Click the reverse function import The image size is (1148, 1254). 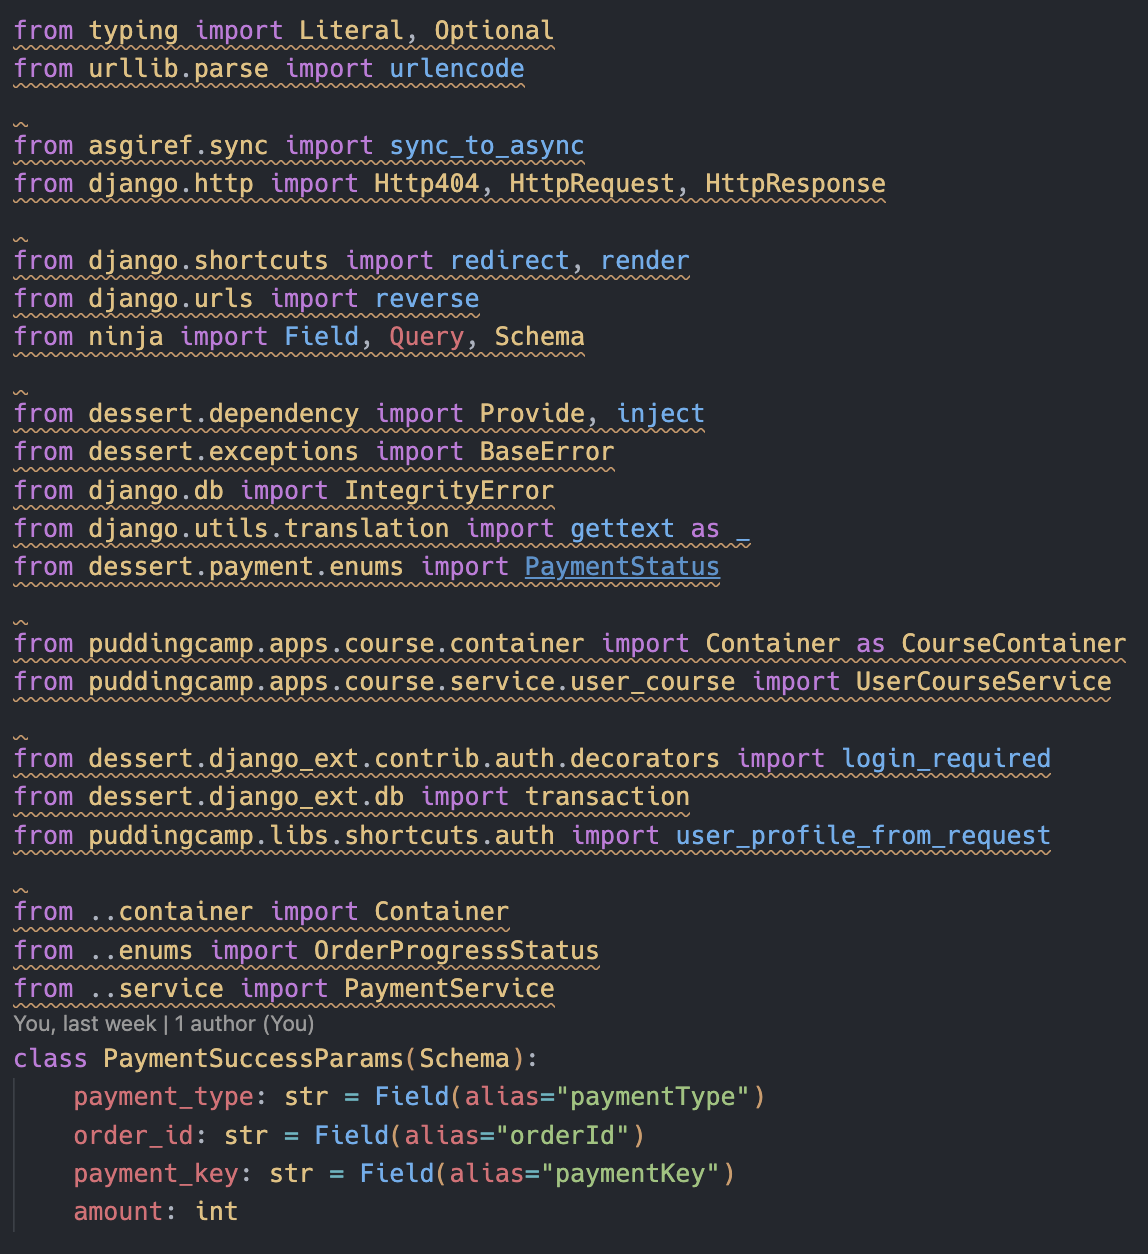pyautogui.click(x=427, y=299)
